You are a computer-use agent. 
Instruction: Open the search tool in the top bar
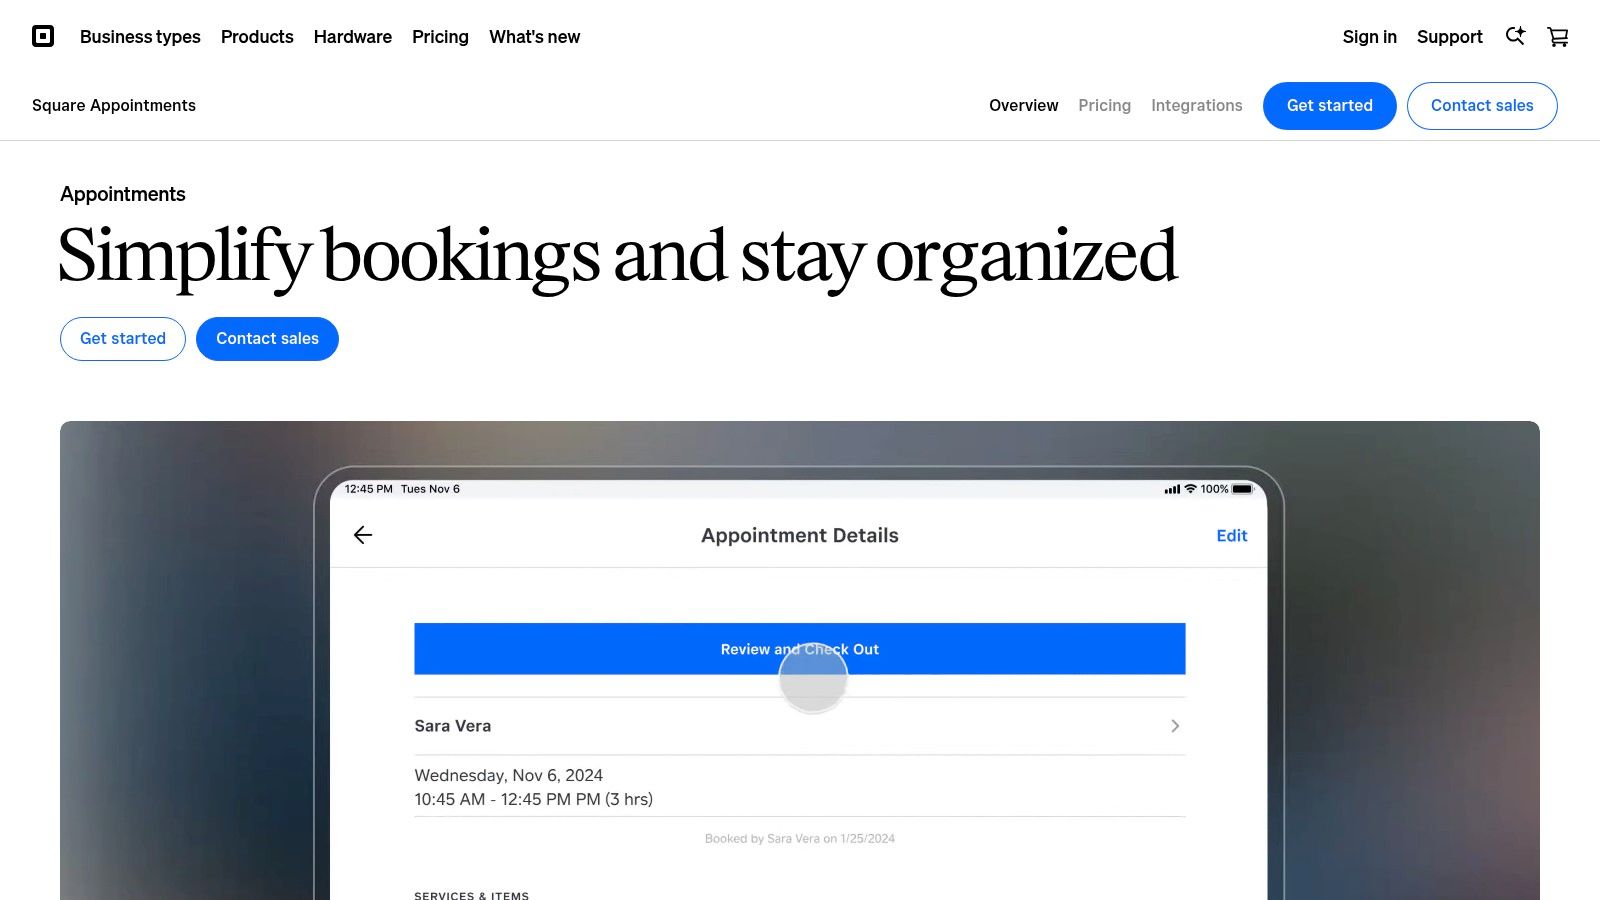1515,36
